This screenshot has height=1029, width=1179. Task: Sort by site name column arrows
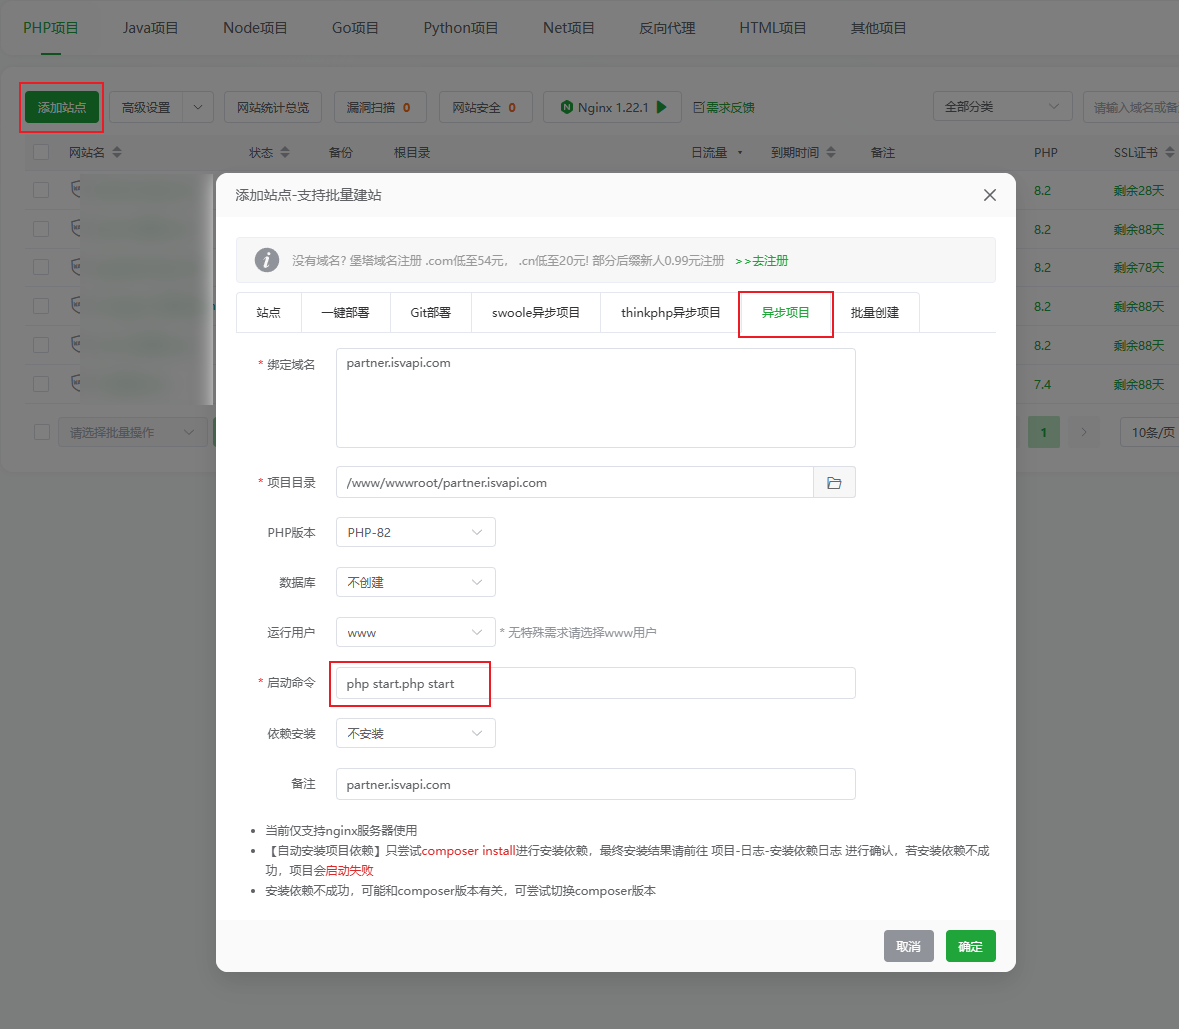[x=117, y=153]
